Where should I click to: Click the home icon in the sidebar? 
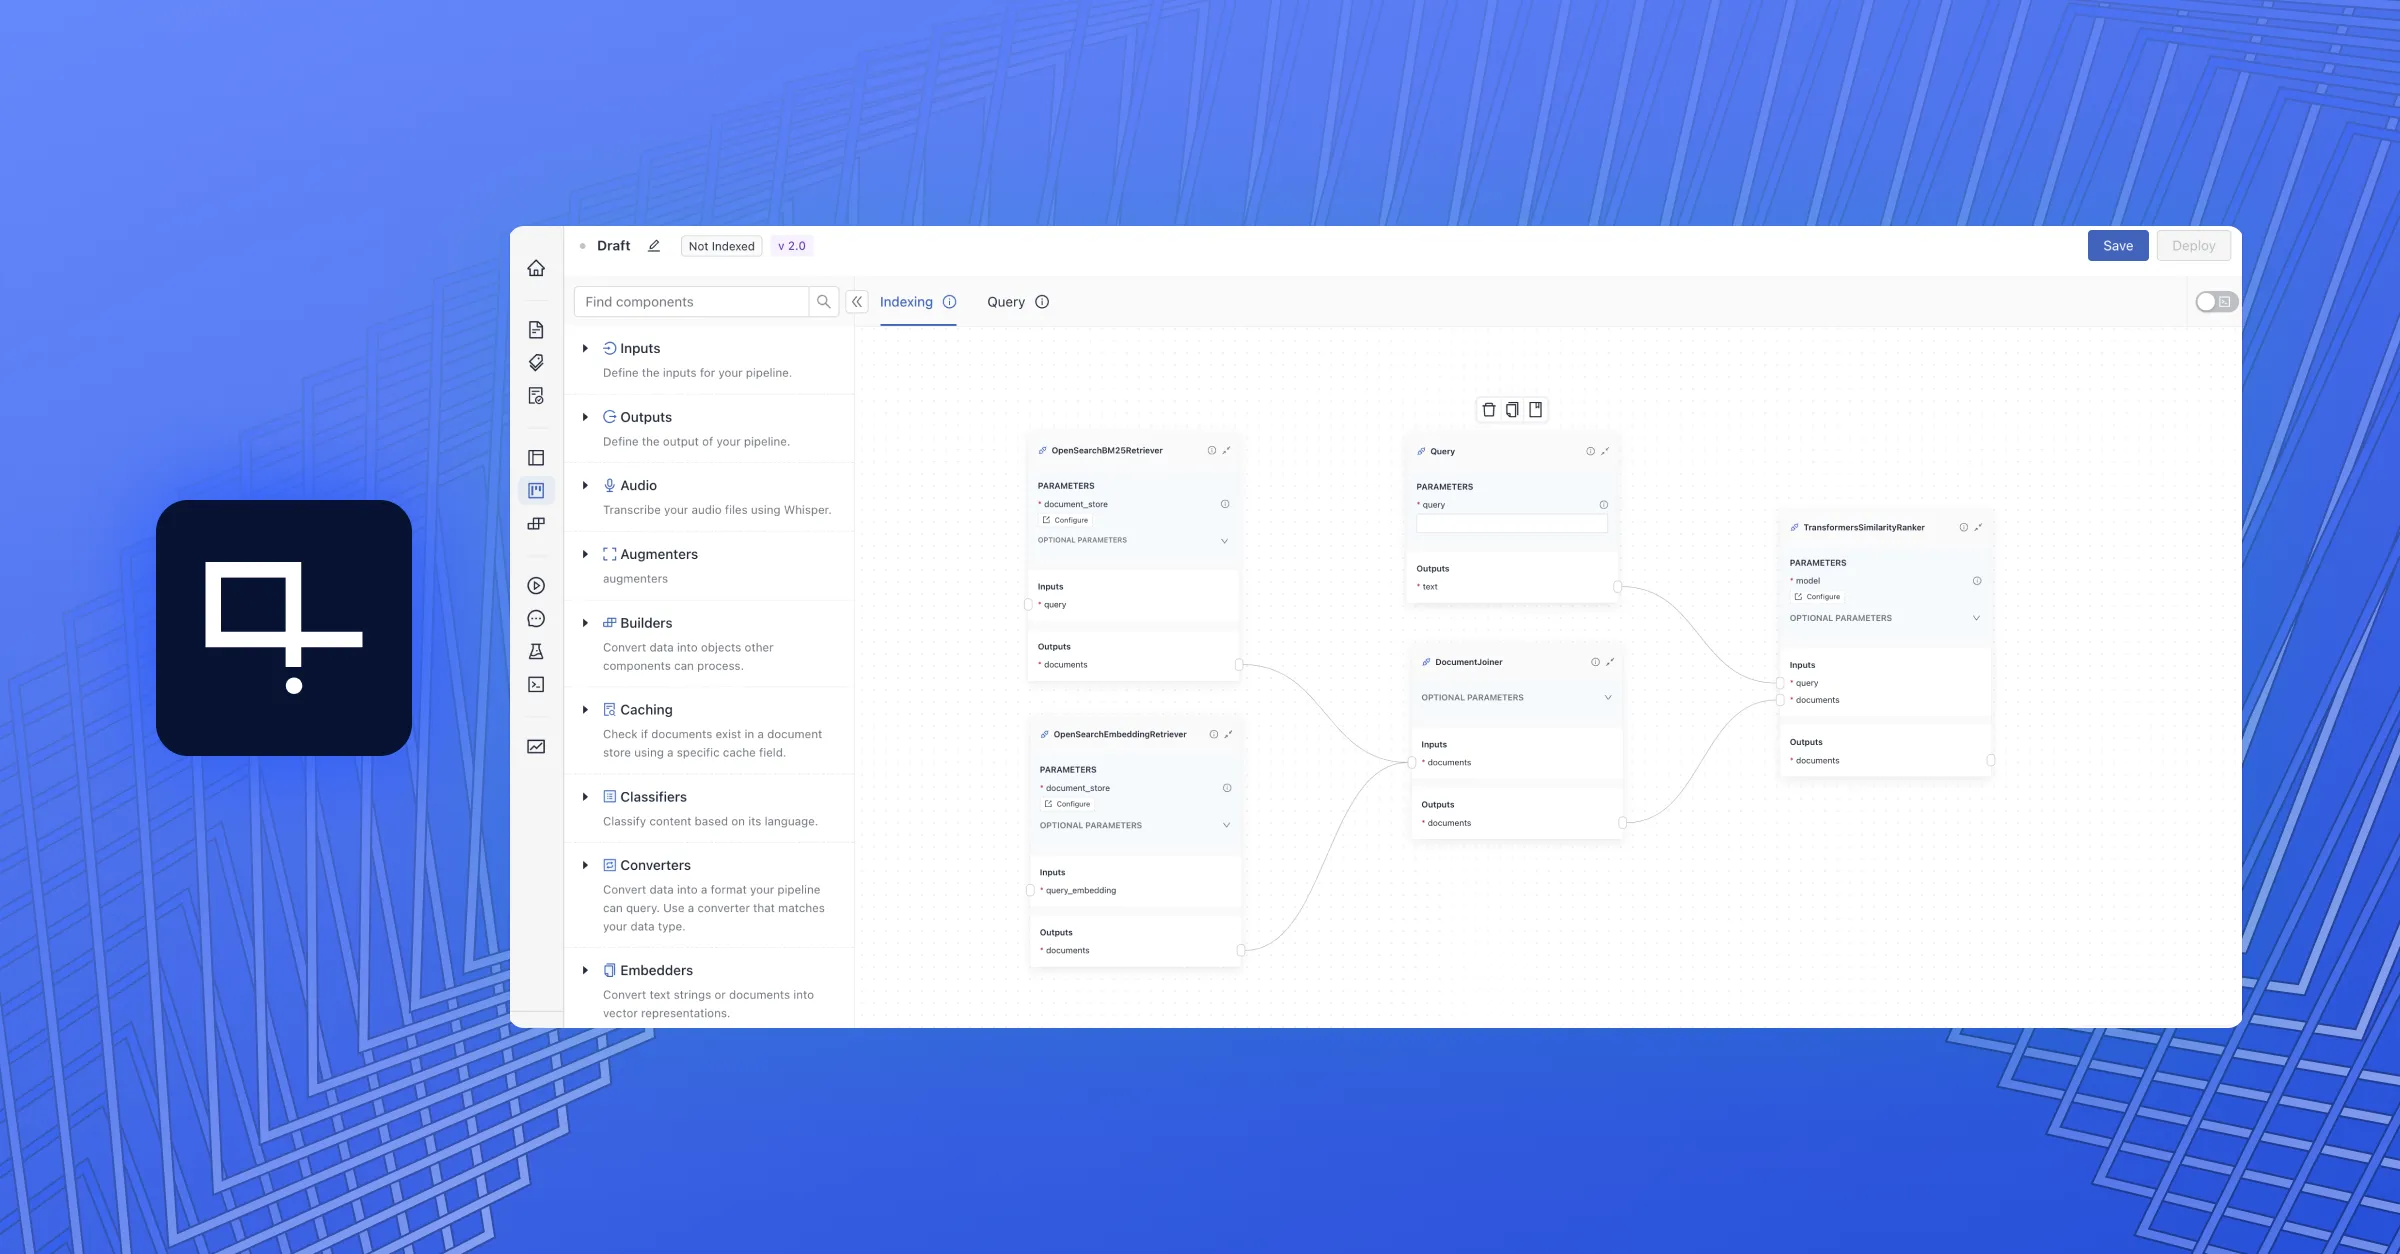(536, 268)
